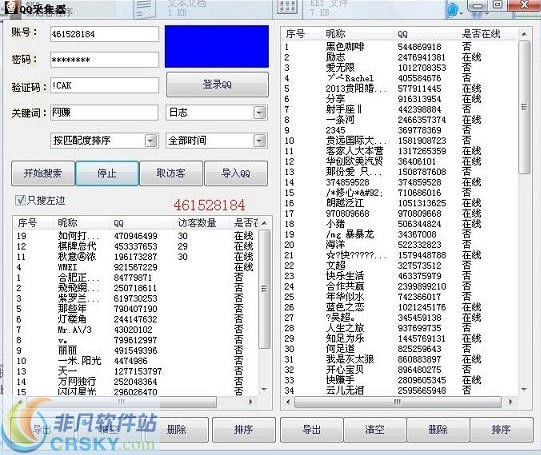
Task: Click right arrow of left list horizontal scrollbar
Action: pos(250,402)
